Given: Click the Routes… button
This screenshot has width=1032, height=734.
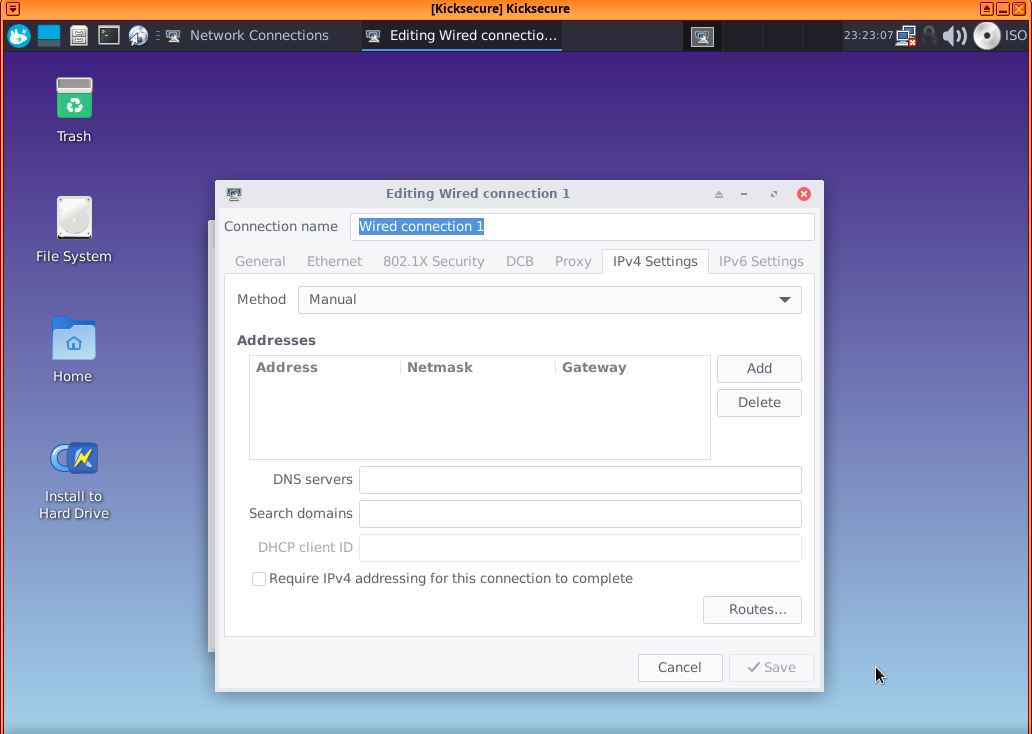Looking at the screenshot, I should click(x=752, y=610).
